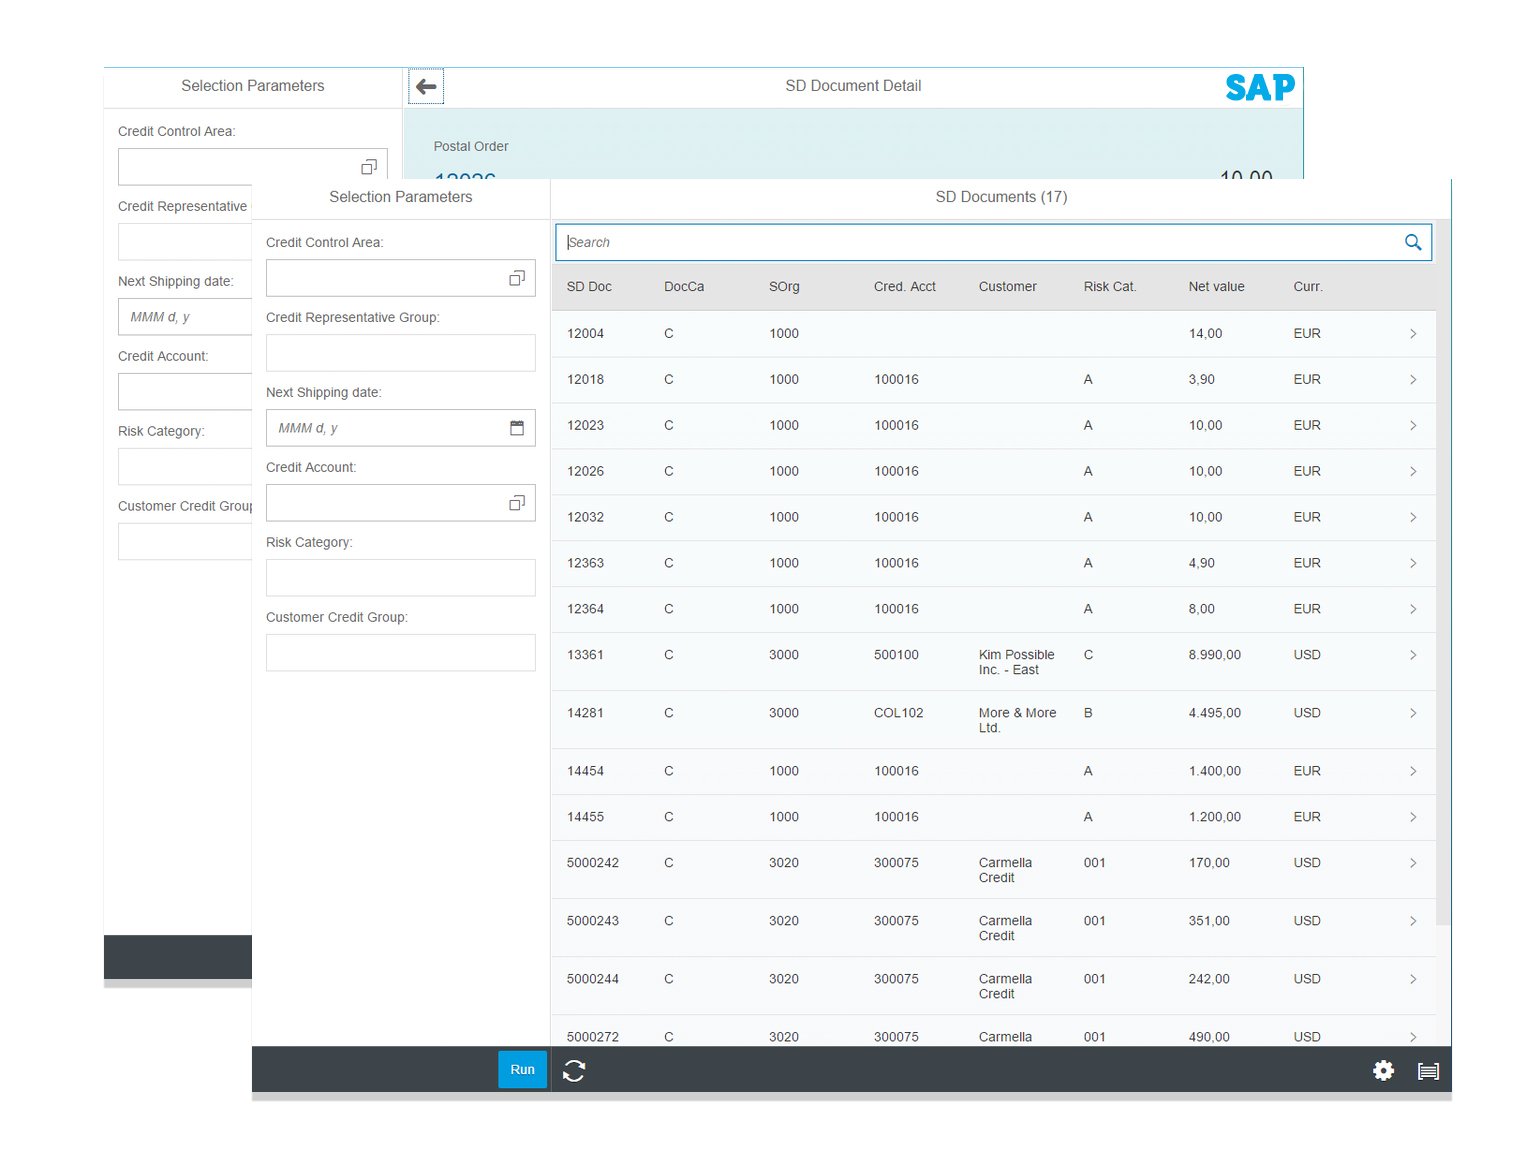Open details chevron for document 5000244
1536x1154 pixels.
tap(1413, 980)
